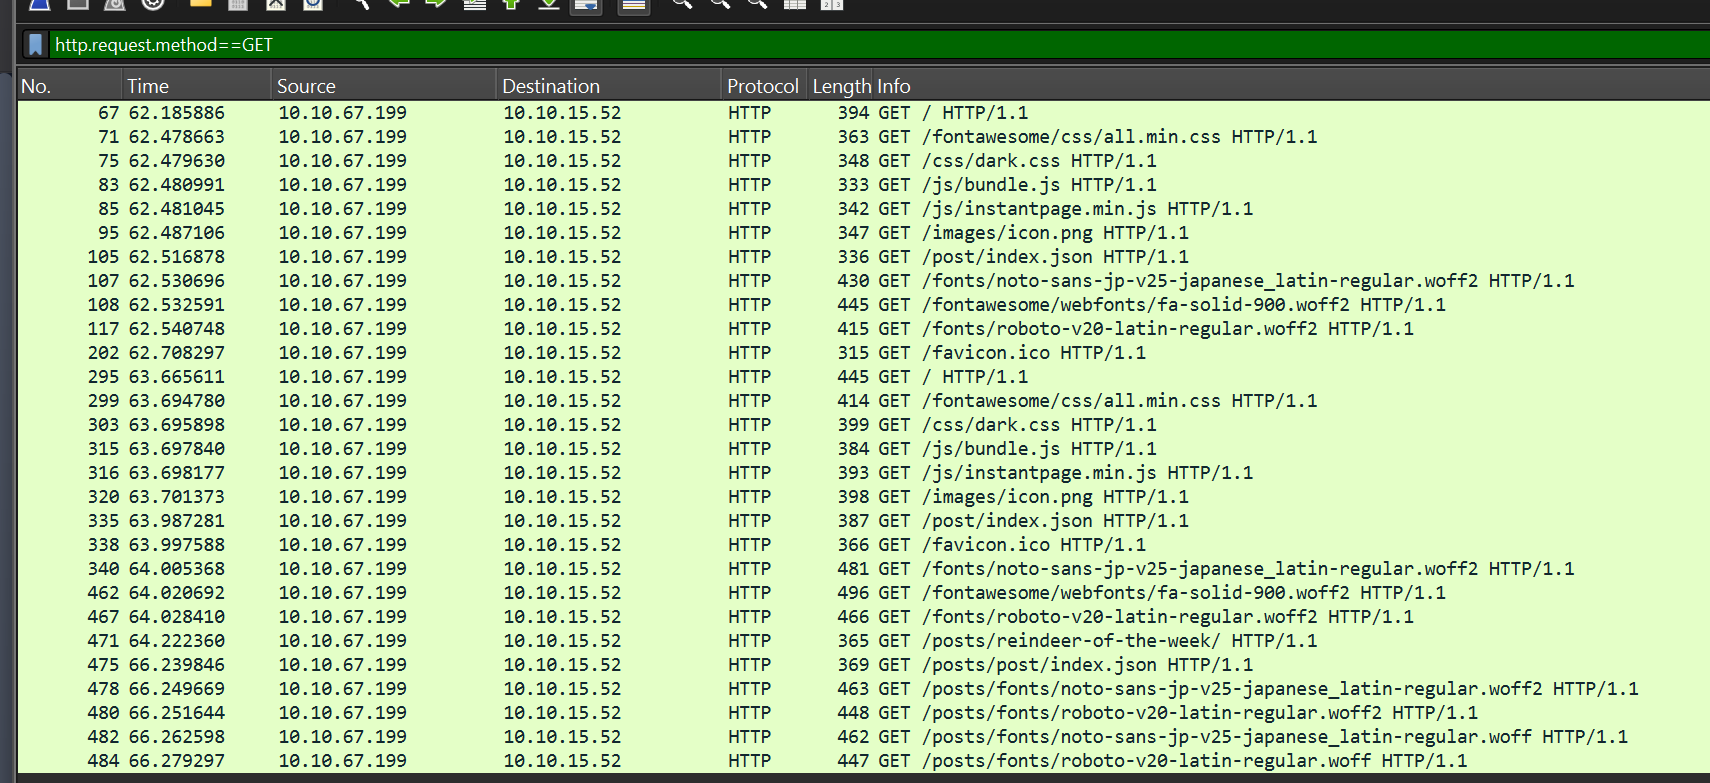The height and width of the screenshot is (783, 1710).
Task: Click the green go forward arrow
Action: click(436, 4)
